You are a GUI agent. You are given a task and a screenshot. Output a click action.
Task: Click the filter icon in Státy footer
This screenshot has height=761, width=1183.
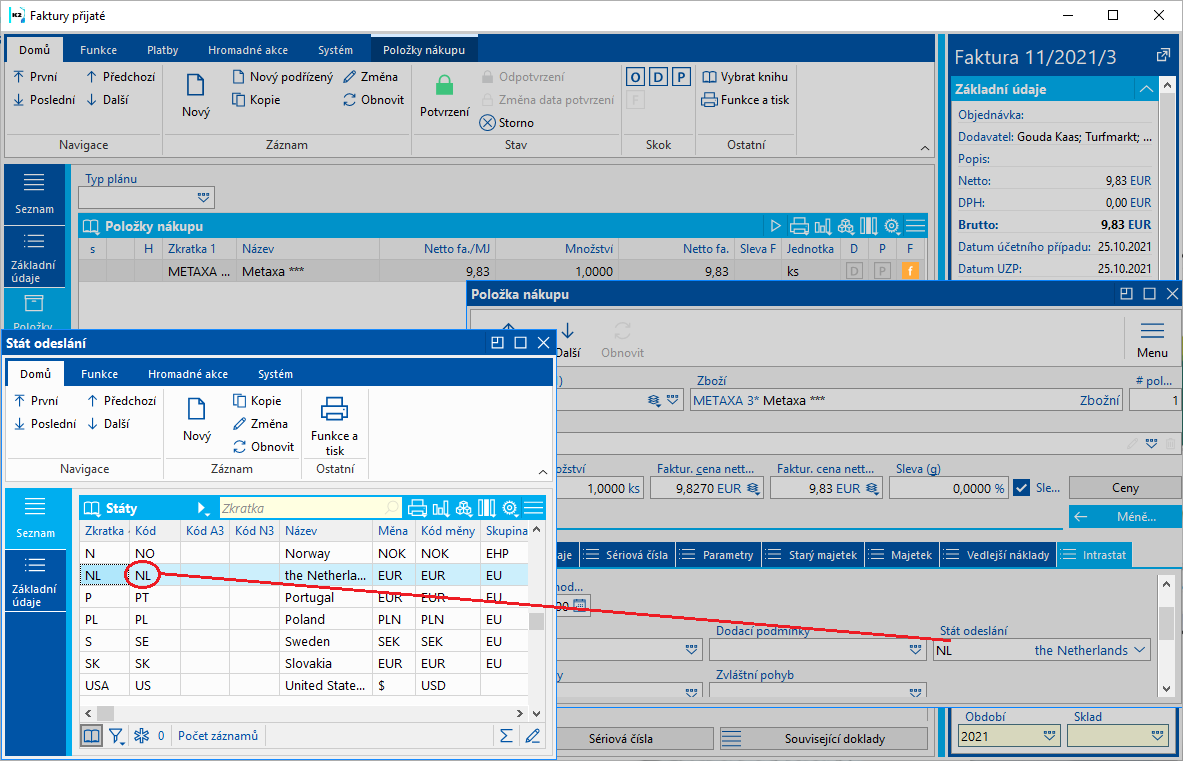point(116,736)
